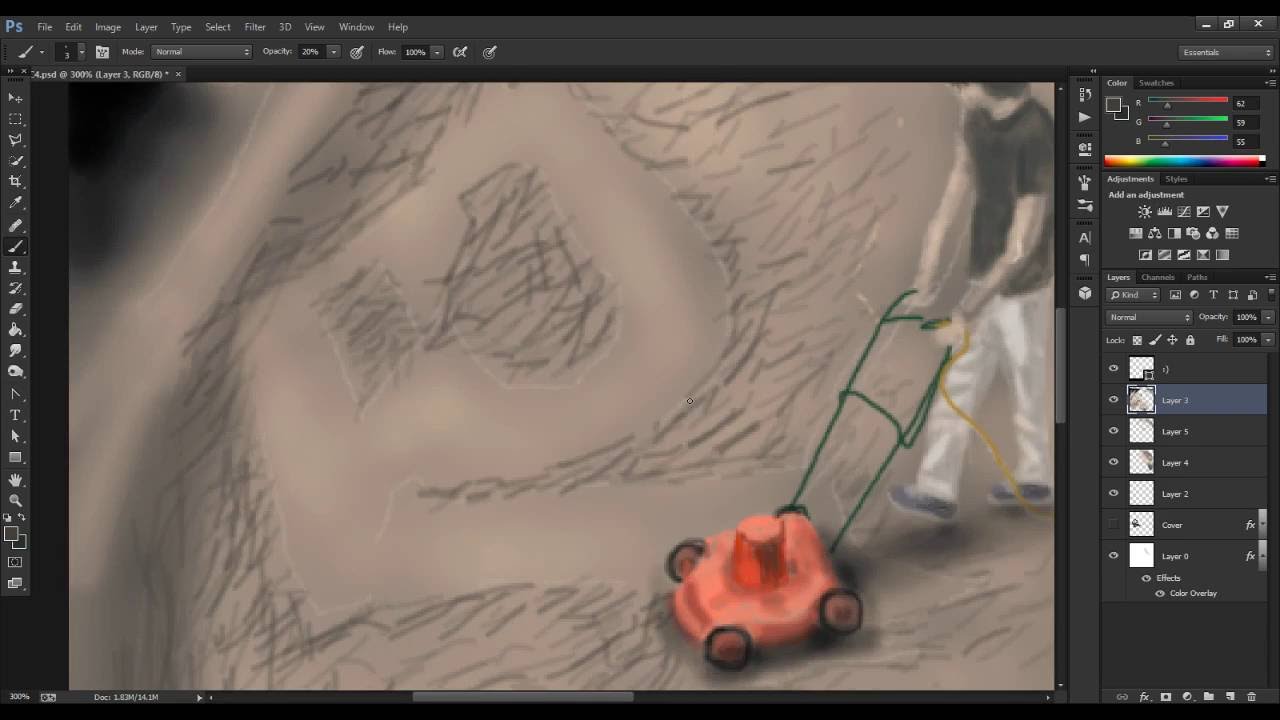This screenshot has height=720, width=1280.
Task: Hide Layer 3 visibility eye
Action: [1114, 400]
